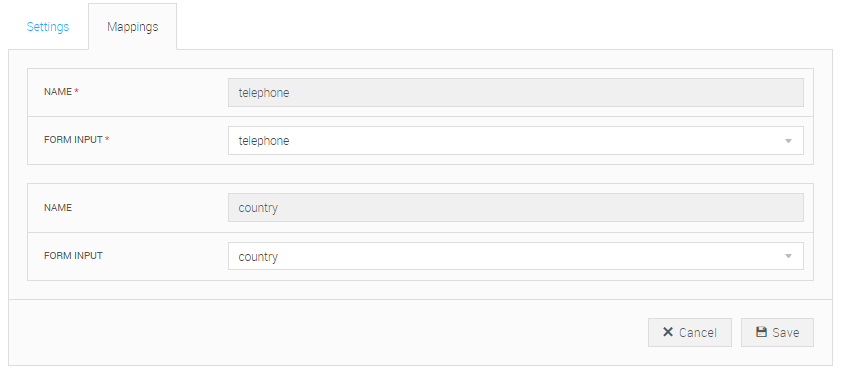
Task: Expand the country form input dropdown arrow
Action: (788, 256)
